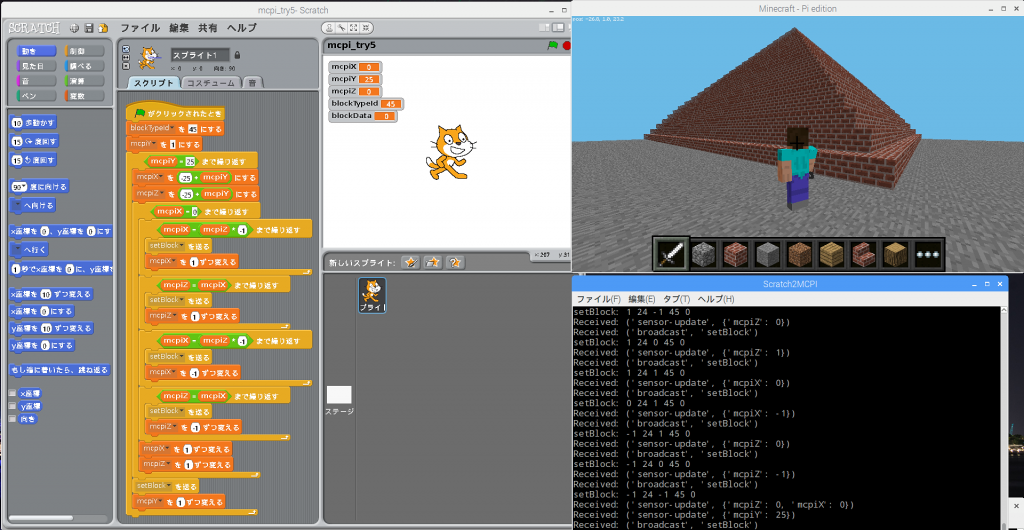The width and height of the screenshot is (1024, 530).
Task: Select the scissors delete tool
Action: point(342,27)
